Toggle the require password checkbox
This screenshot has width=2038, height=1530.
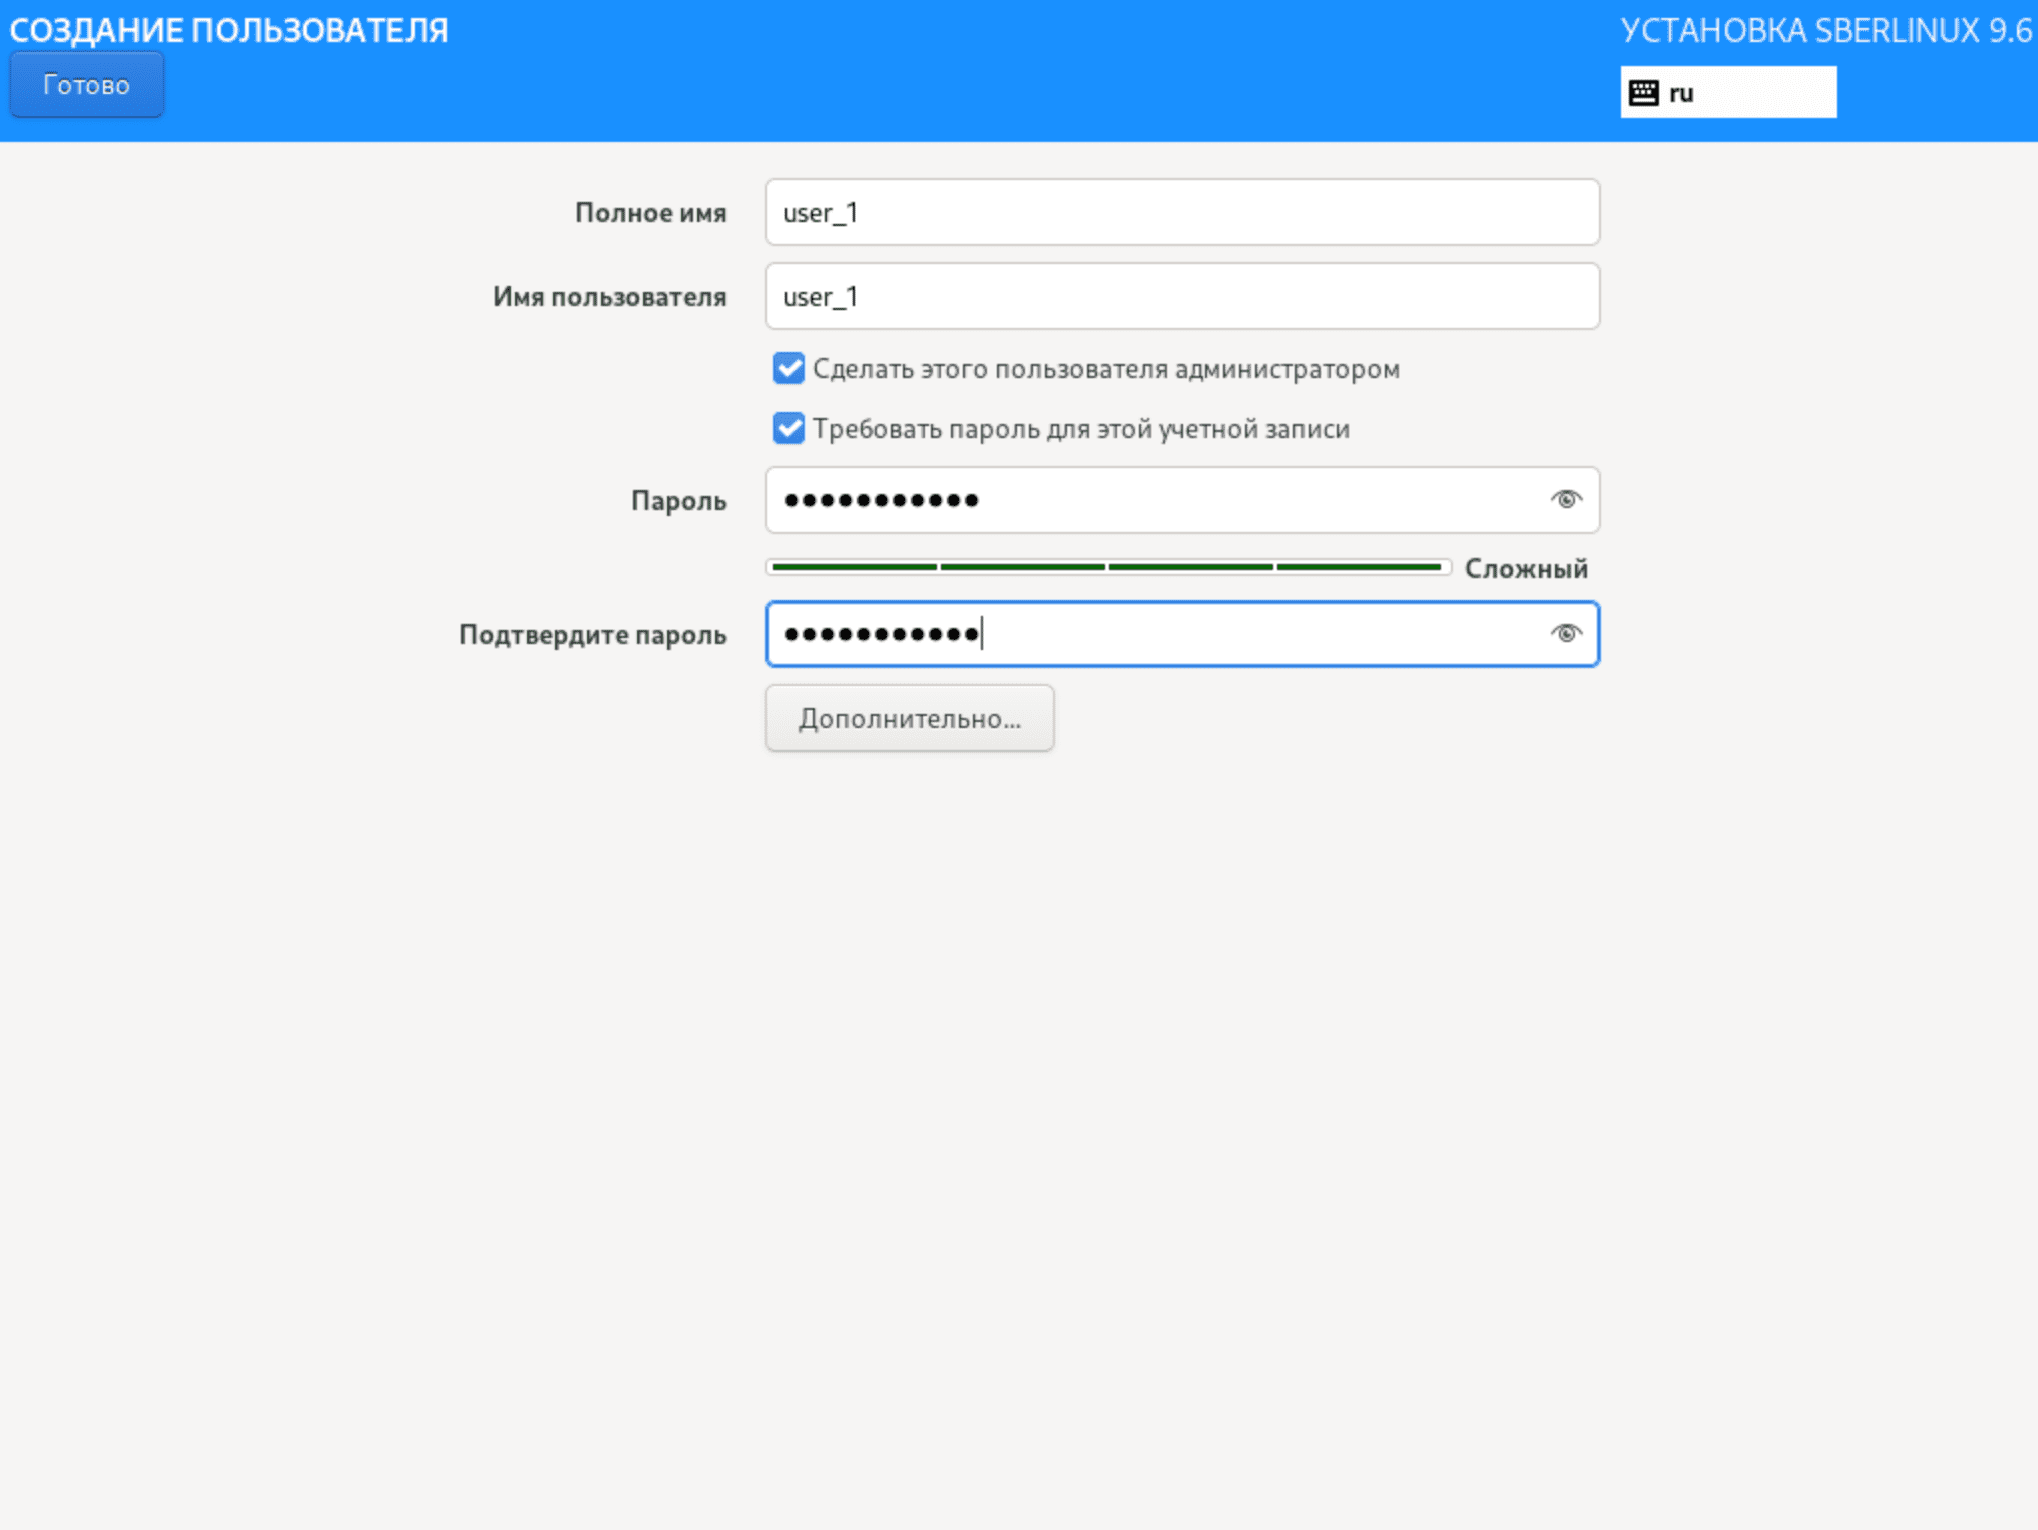click(788, 429)
